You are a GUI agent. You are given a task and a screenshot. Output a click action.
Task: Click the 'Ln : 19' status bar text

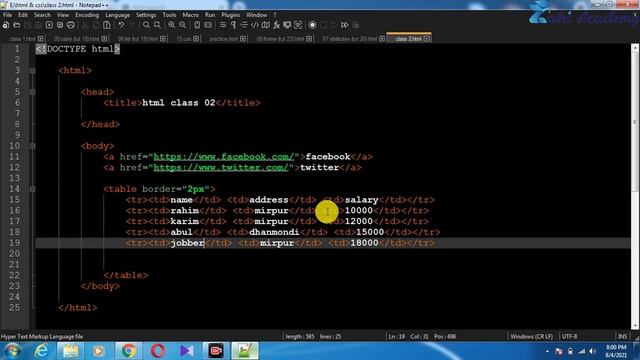397,336
